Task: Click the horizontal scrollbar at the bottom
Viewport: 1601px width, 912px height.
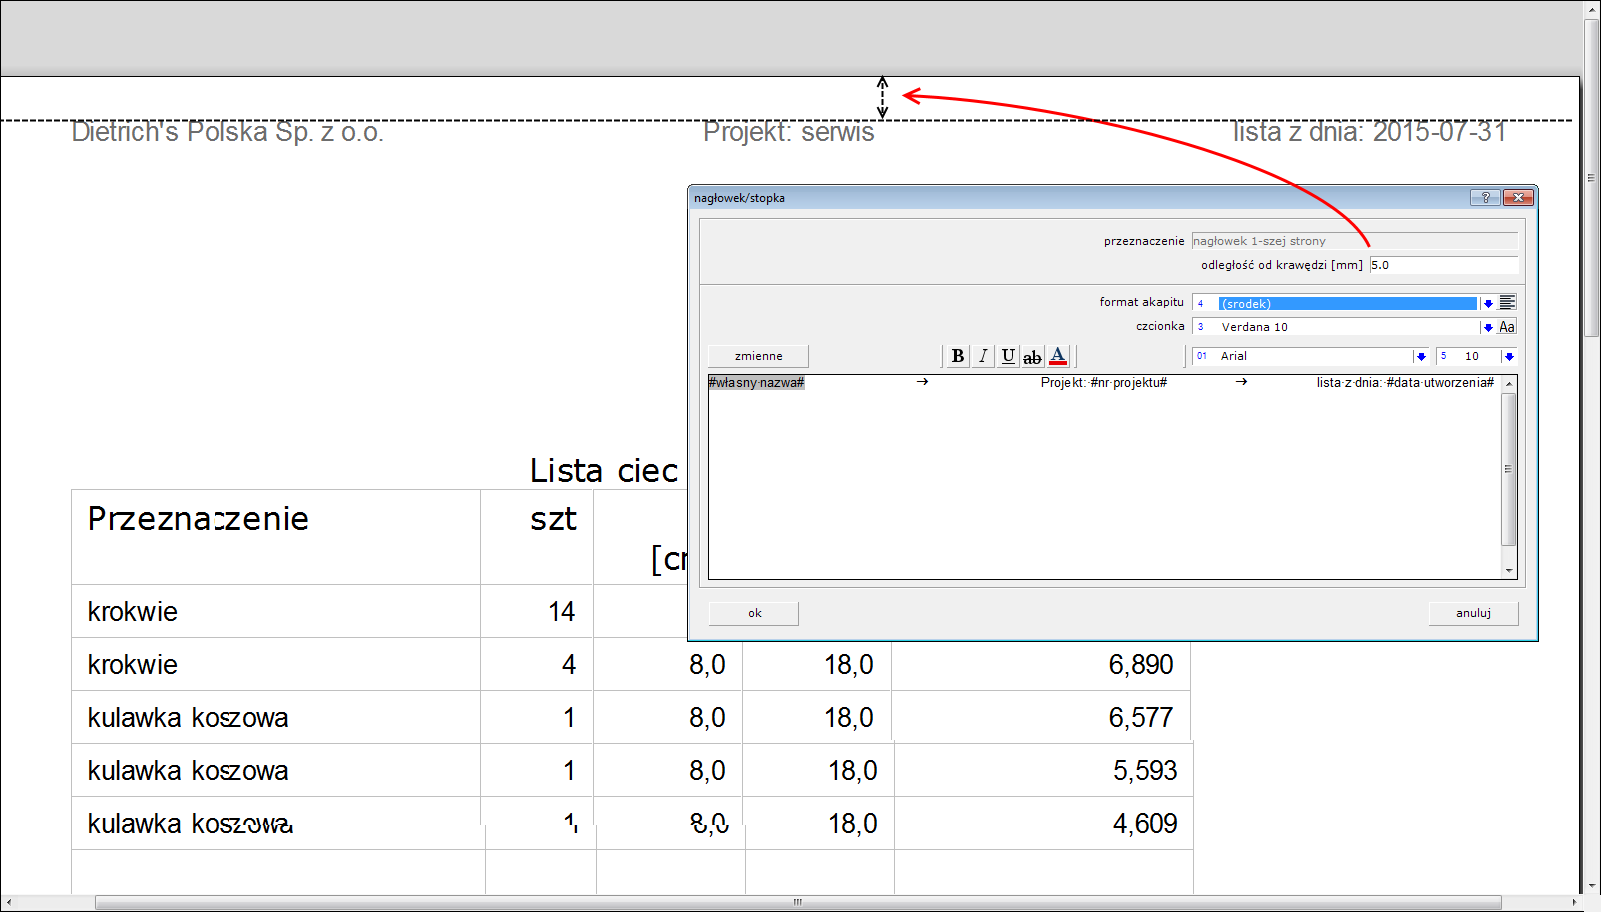Action: [797, 902]
